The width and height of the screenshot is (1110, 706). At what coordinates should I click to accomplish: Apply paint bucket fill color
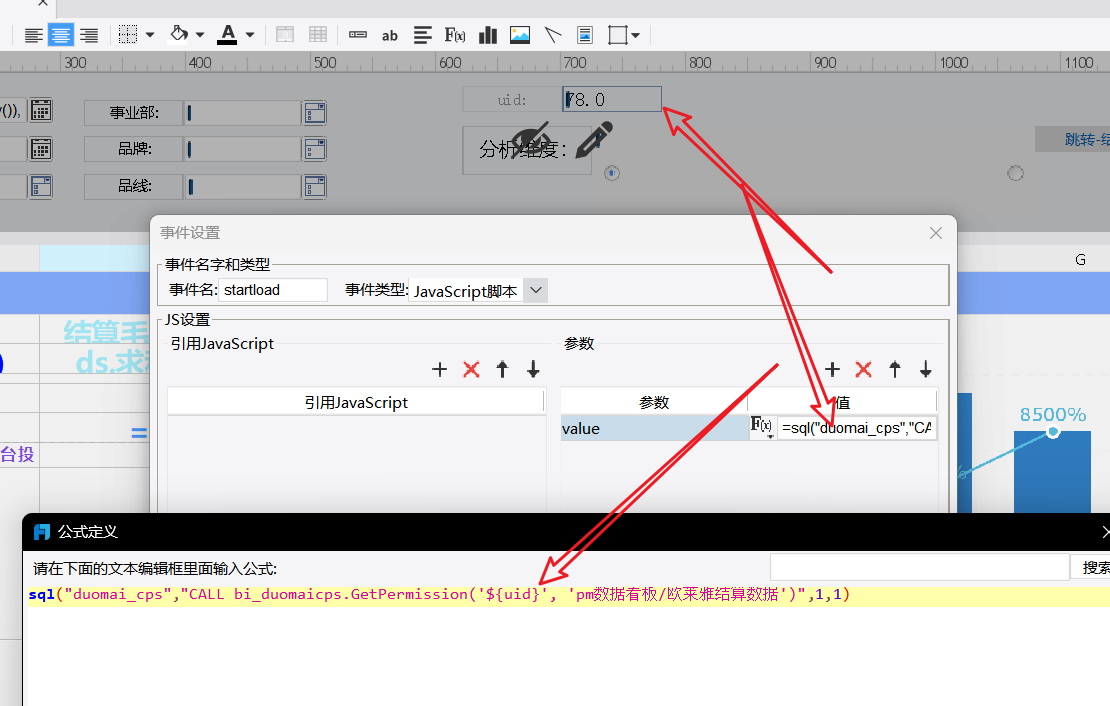coord(178,34)
